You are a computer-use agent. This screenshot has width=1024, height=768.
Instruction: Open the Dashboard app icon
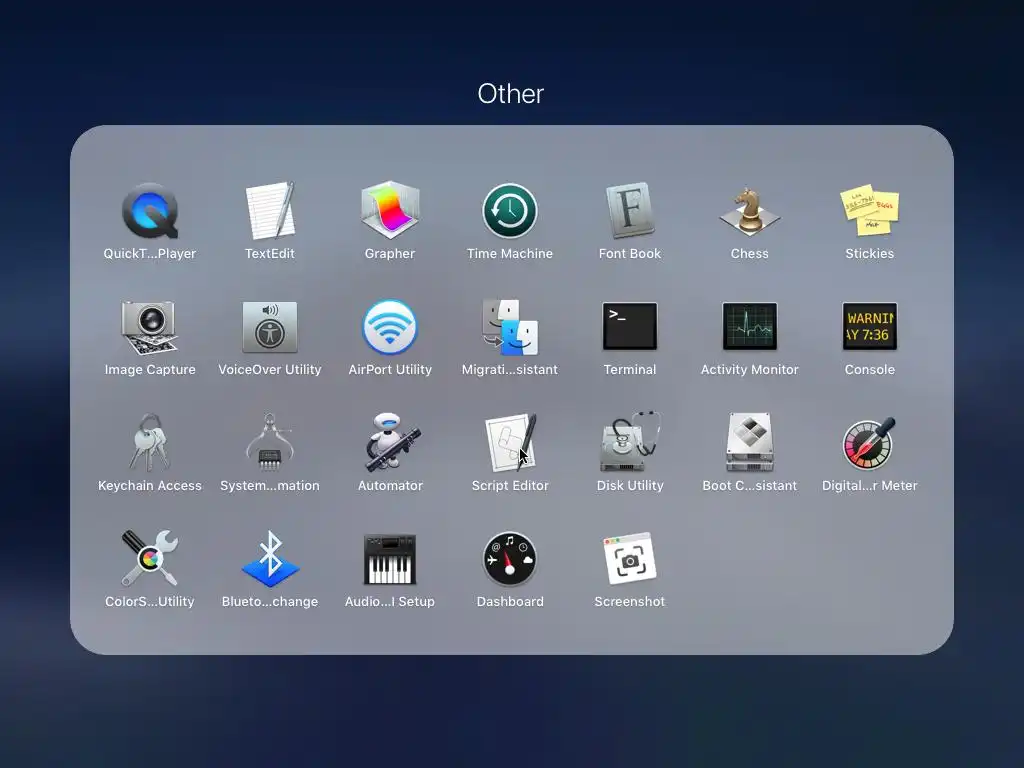click(x=510, y=560)
